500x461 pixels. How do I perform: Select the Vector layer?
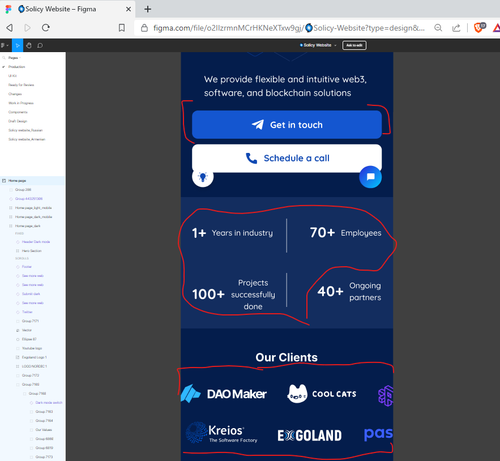click(x=27, y=330)
